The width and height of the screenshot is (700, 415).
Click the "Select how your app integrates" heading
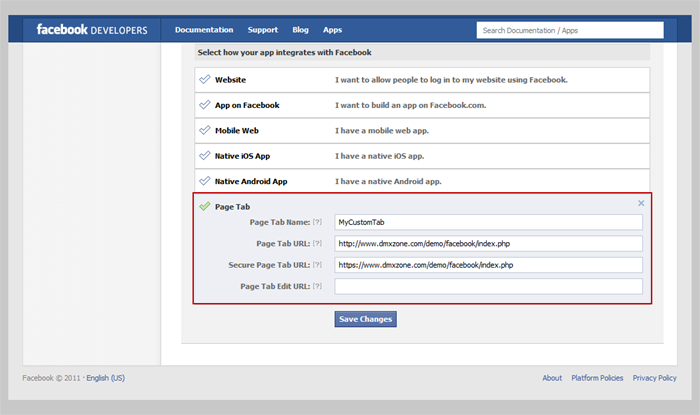point(284,52)
